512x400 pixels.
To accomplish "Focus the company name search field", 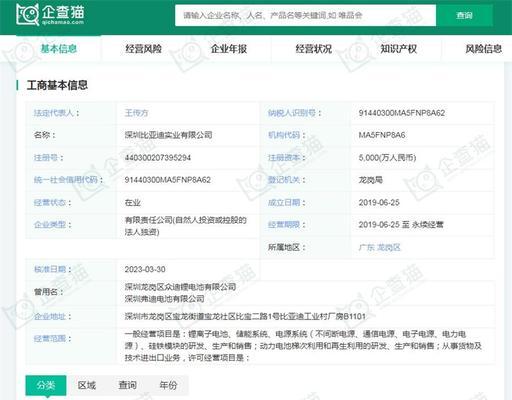I will pos(305,15).
